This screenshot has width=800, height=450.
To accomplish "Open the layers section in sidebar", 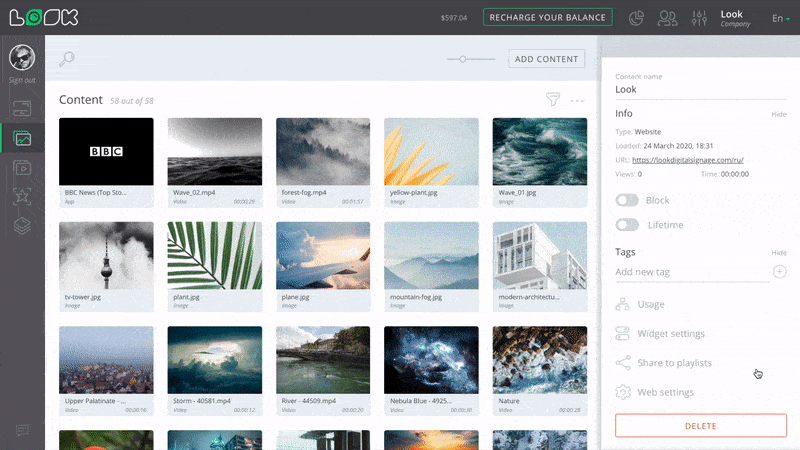I will [x=22, y=226].
